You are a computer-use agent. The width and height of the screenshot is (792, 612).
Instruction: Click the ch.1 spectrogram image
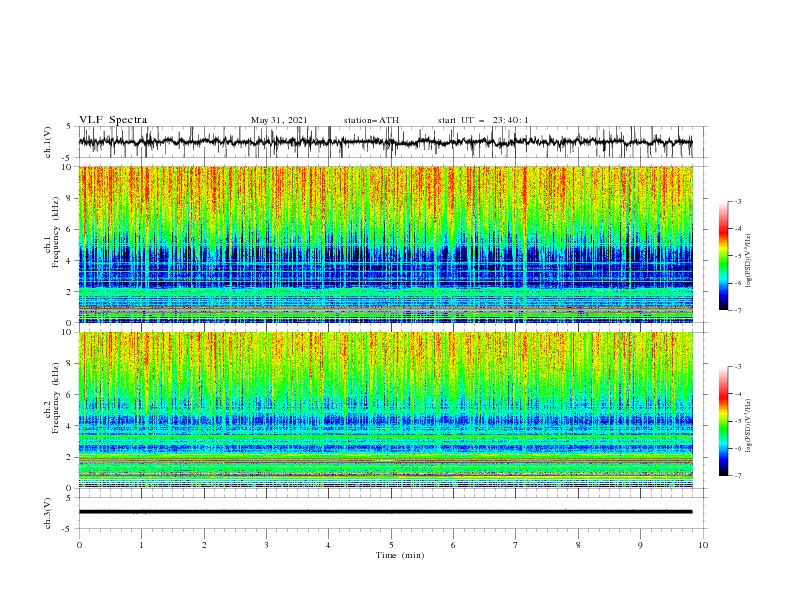click(385, 244)
